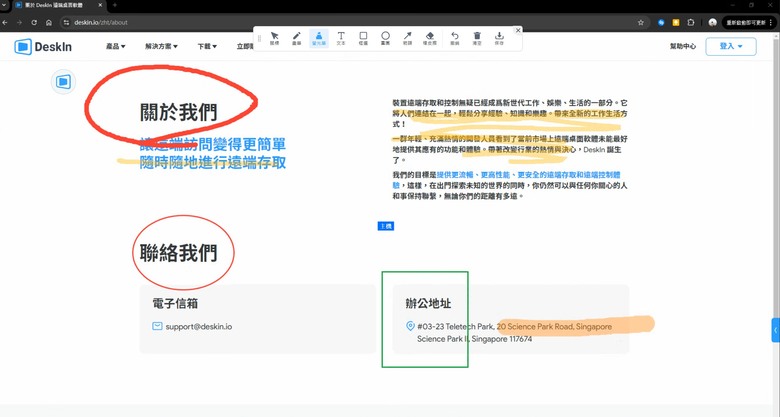780x417 pixels.
Task: Click the relaunch to update button
Action: (x=748, y=22)
